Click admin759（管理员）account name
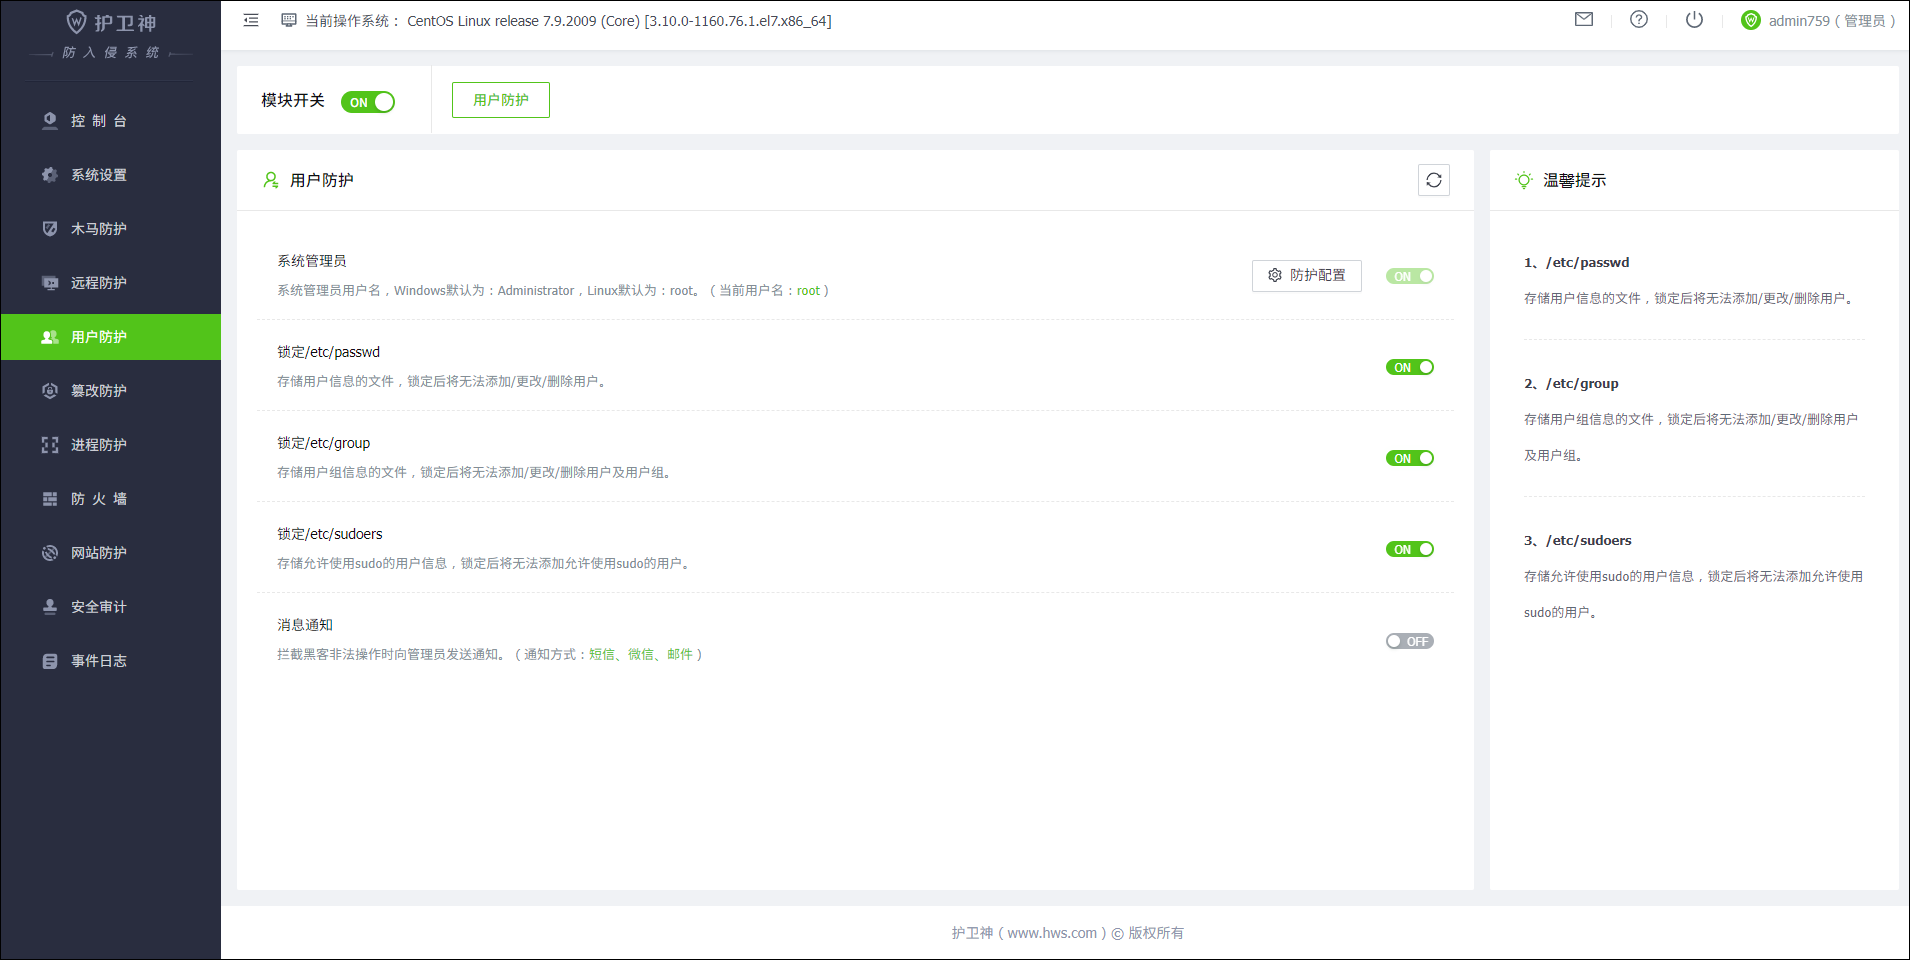This screenshot has height=960, width=1910. (x=1832, y=21)
